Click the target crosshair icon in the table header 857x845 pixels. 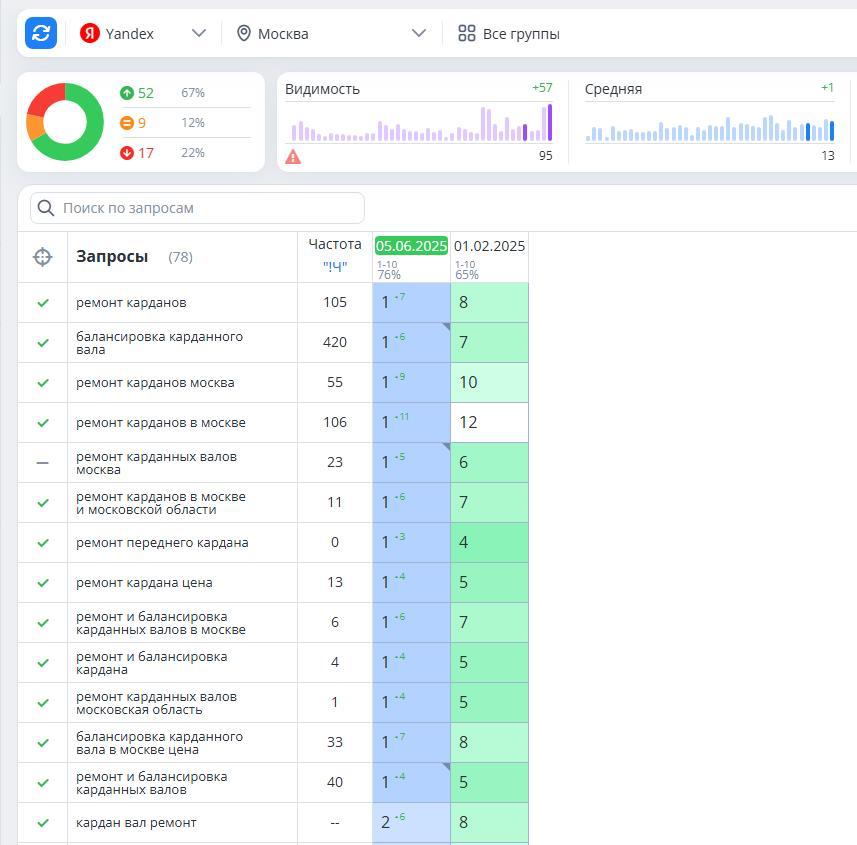pyautogui.click(x=42, y=257)
